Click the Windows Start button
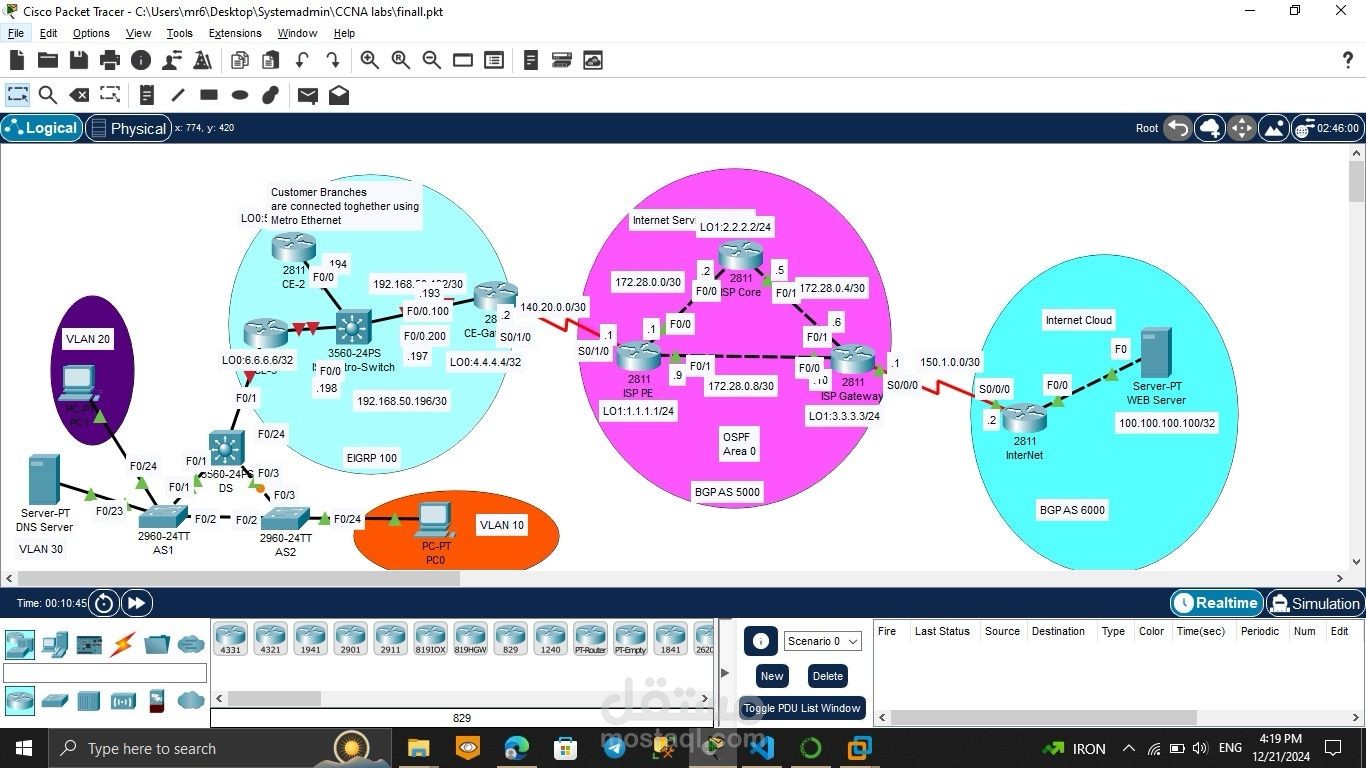This screenshot has width=1366, height=768. (x=23, y=748)
